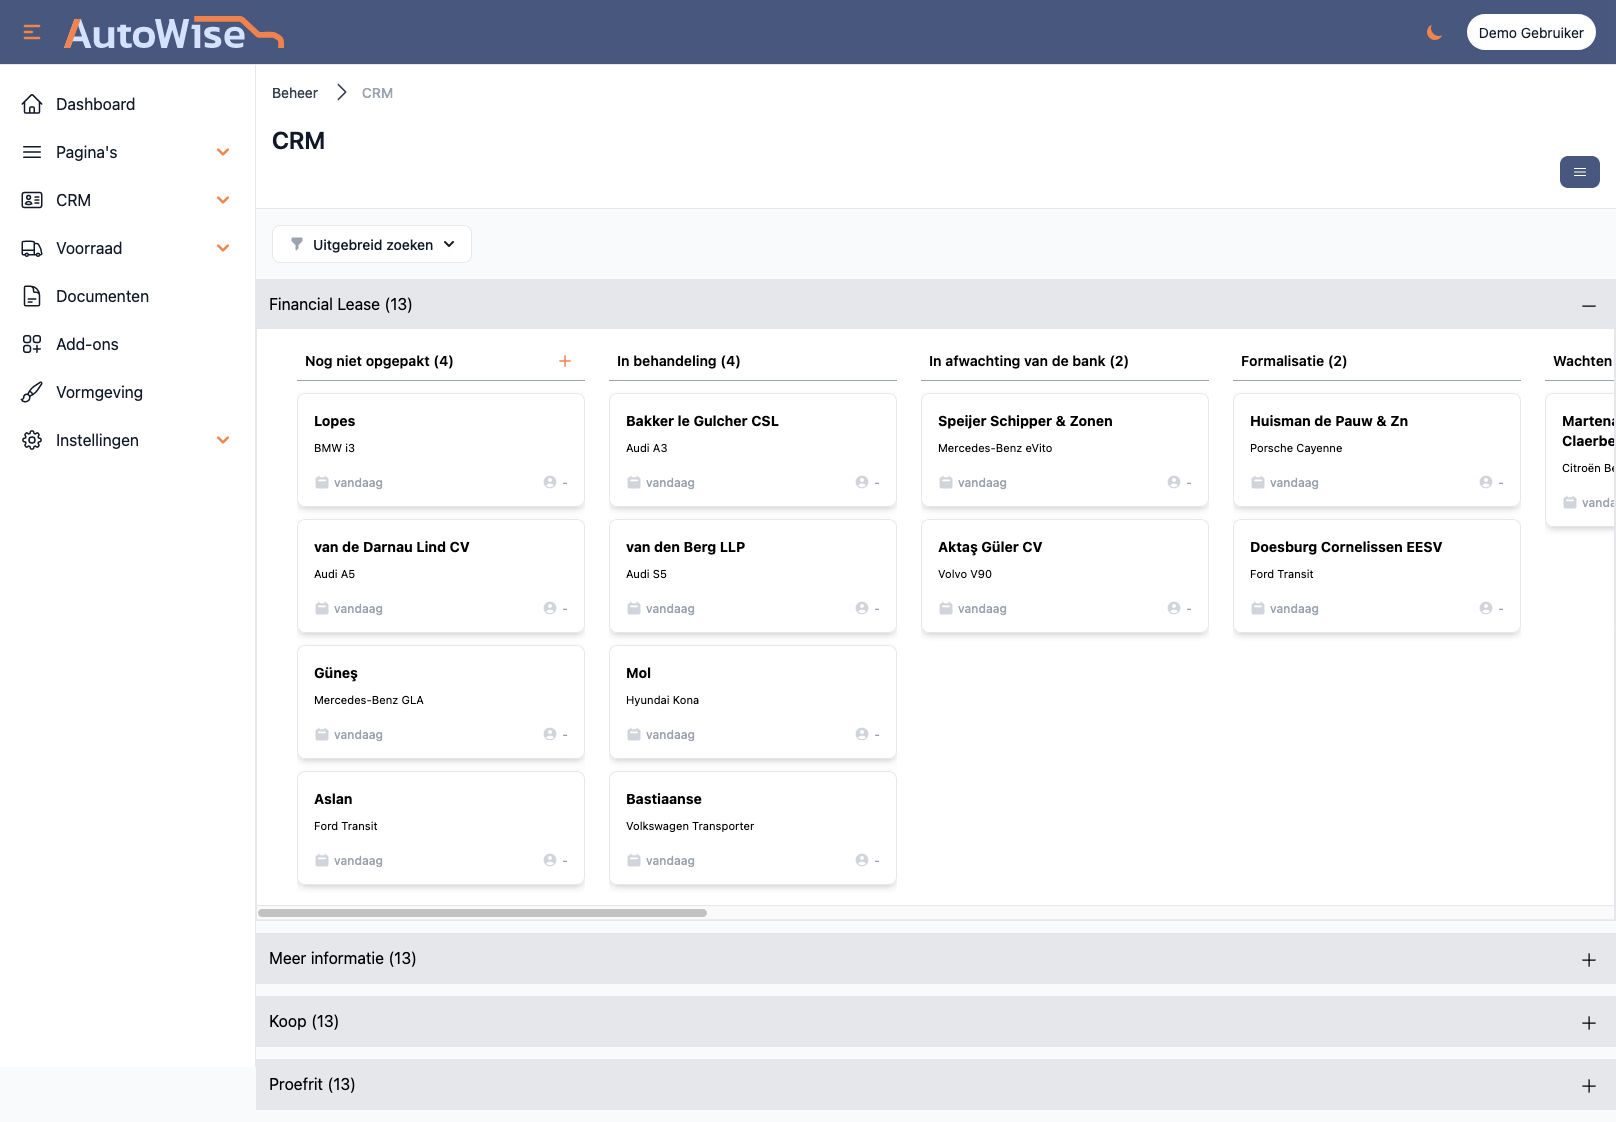The image size is (1616, 1122).
Task: Expand the Voorraad chevron
Action: (x=223, y=248)
